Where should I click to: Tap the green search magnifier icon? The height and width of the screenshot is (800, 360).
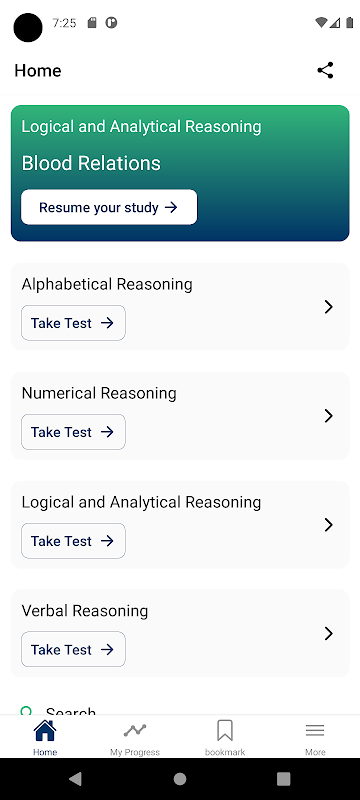(26, 711)
